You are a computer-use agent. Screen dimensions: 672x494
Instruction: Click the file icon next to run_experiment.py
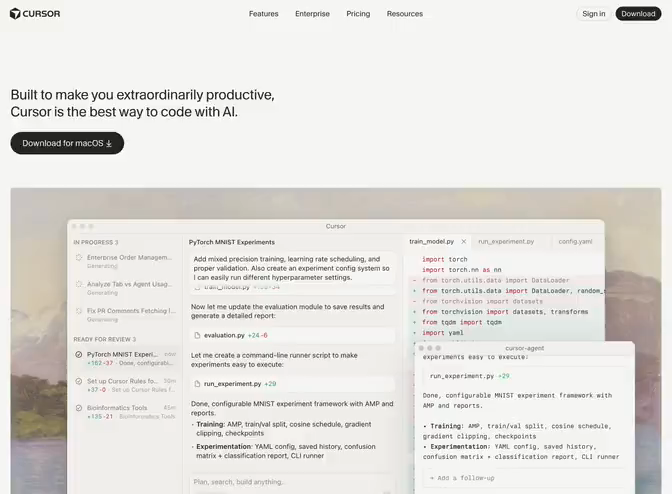pyautogui.click(x=197, y=383)
